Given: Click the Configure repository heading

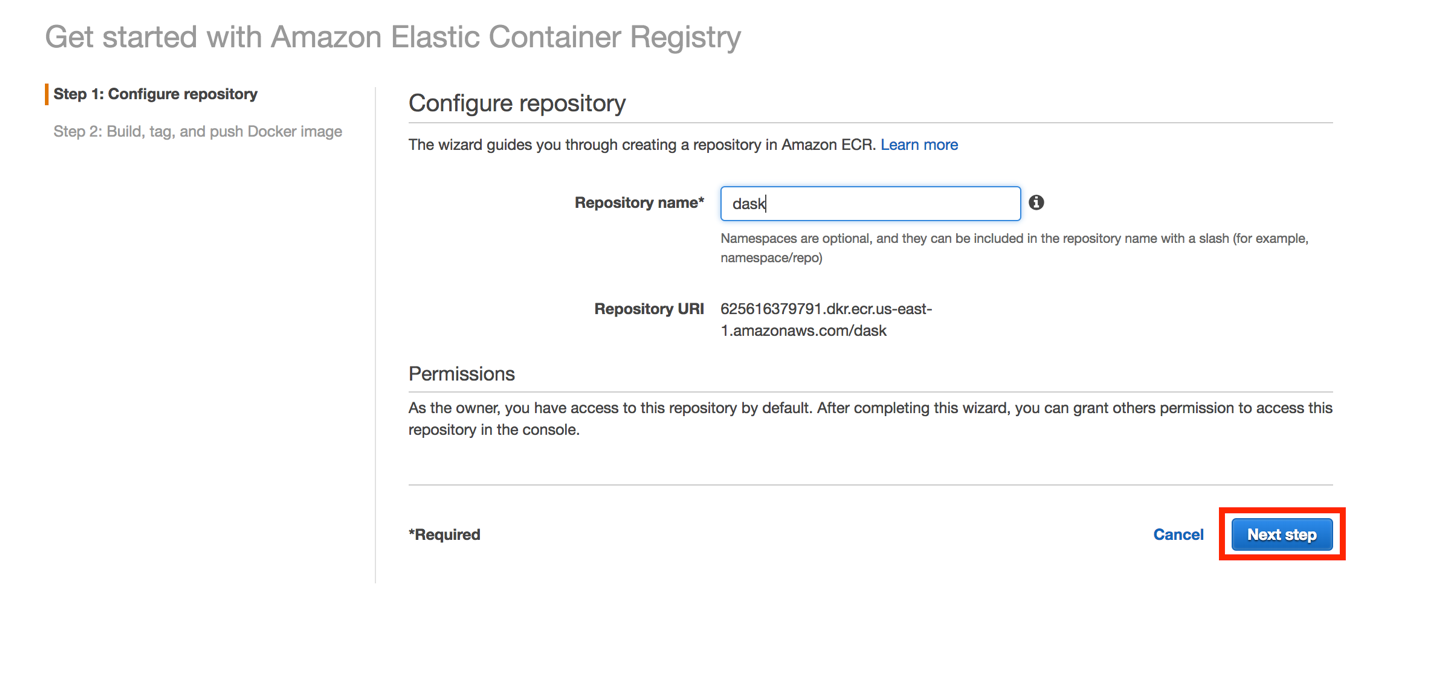Looking at the screenshot, I should (x=517, y=103).
